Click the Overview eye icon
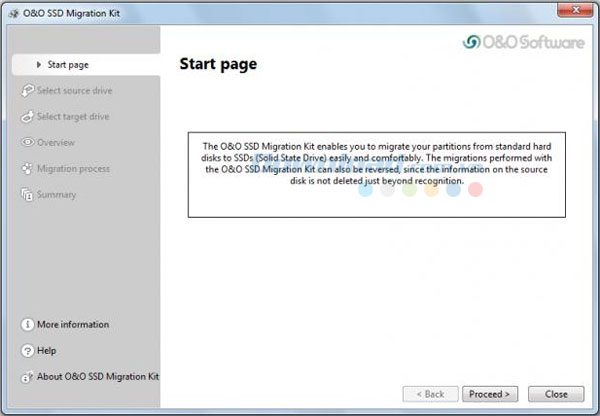 click(x=27, y=142)
